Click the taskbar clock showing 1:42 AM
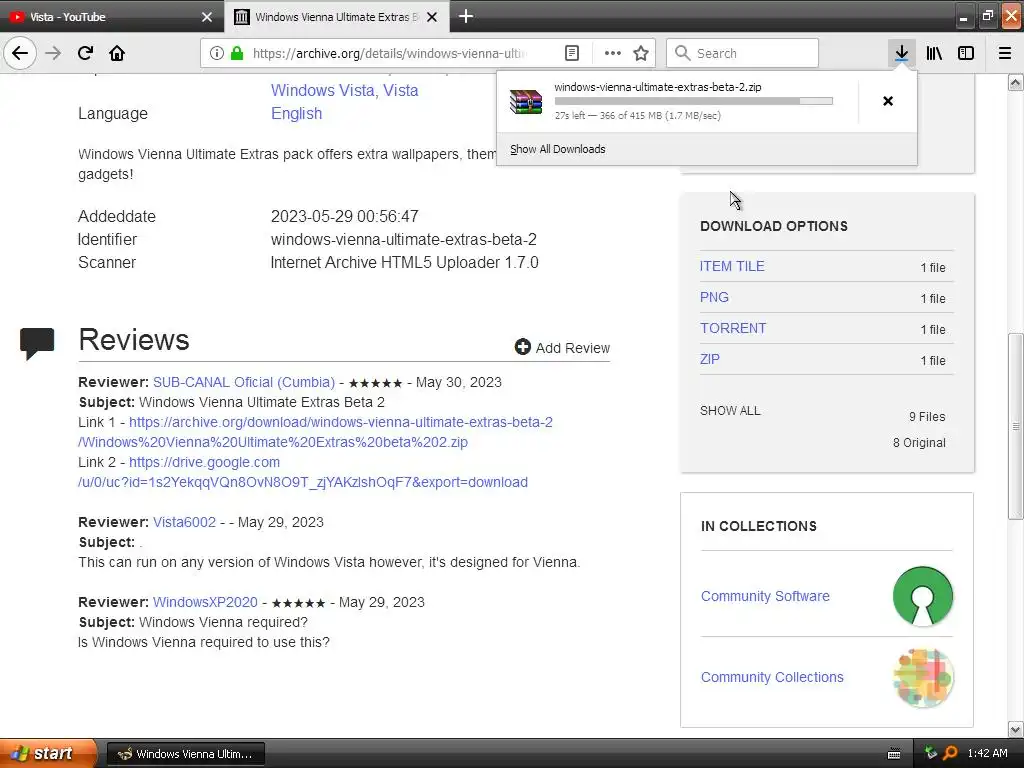1024x768 pixels. pos(987,753)
